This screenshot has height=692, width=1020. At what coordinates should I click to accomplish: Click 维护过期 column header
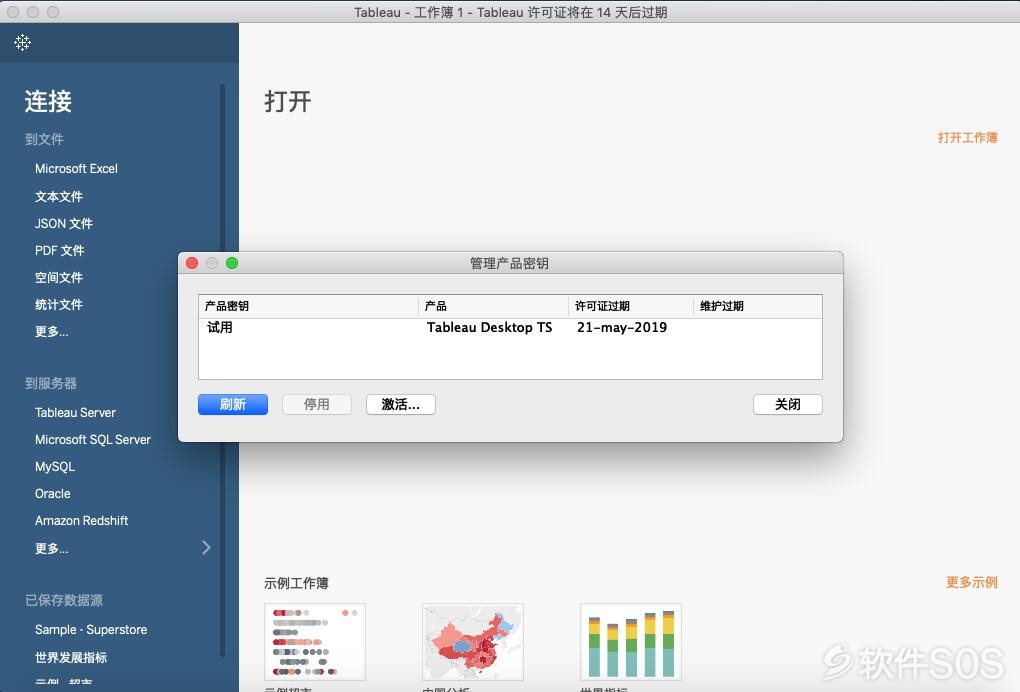coord(758,306)
